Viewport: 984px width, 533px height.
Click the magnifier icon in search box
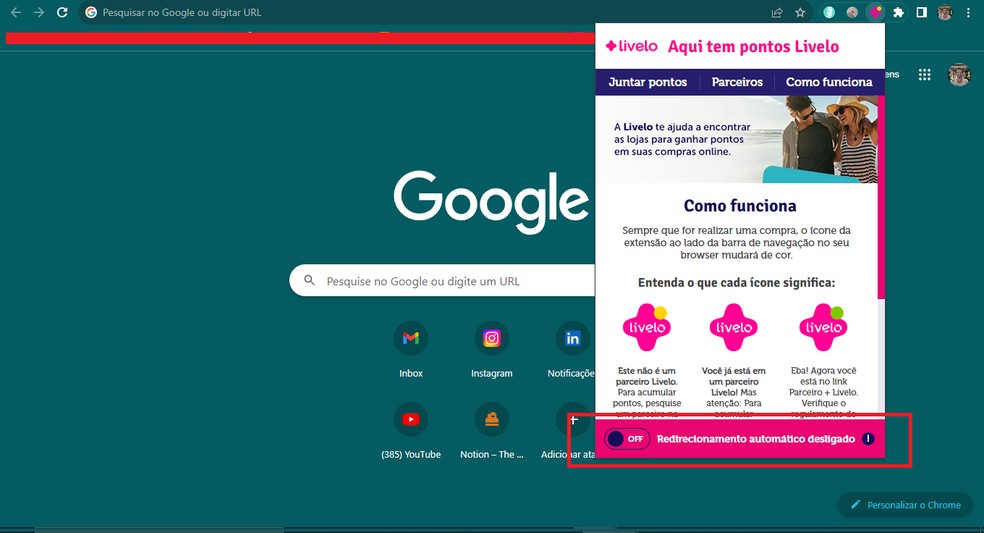(309, 280)
